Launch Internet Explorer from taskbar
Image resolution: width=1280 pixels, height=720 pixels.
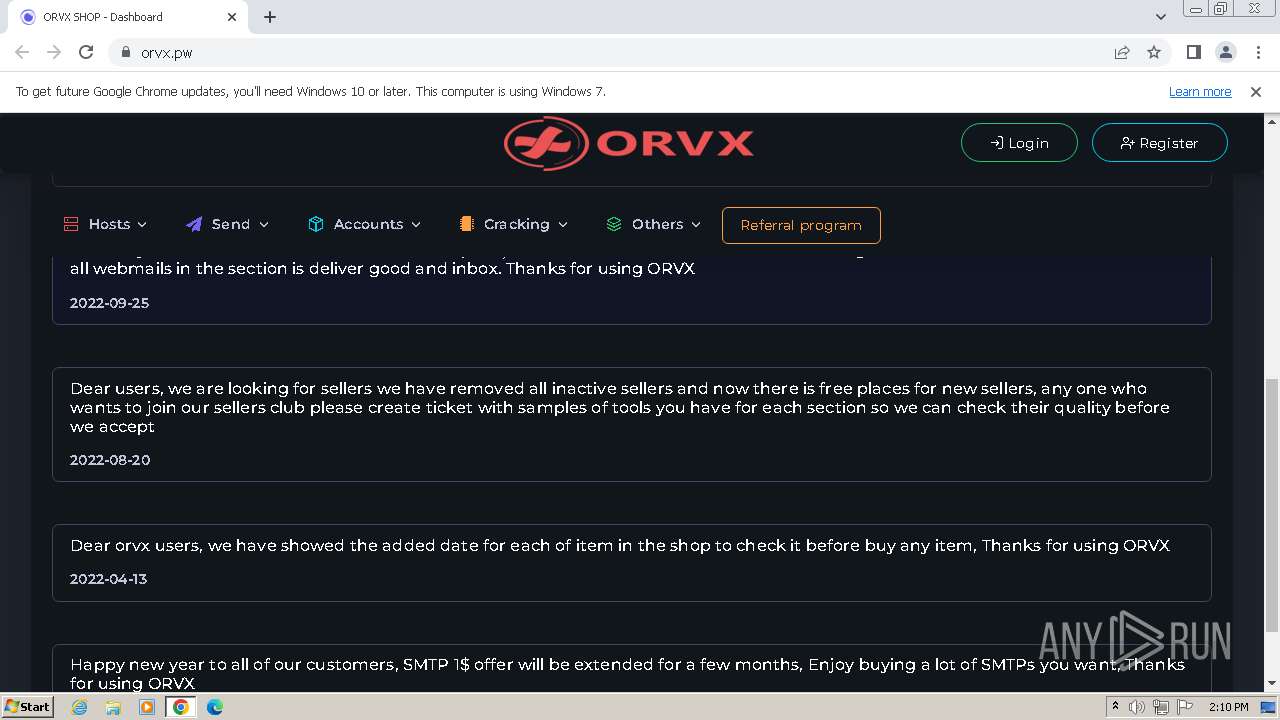coord(80,707)
